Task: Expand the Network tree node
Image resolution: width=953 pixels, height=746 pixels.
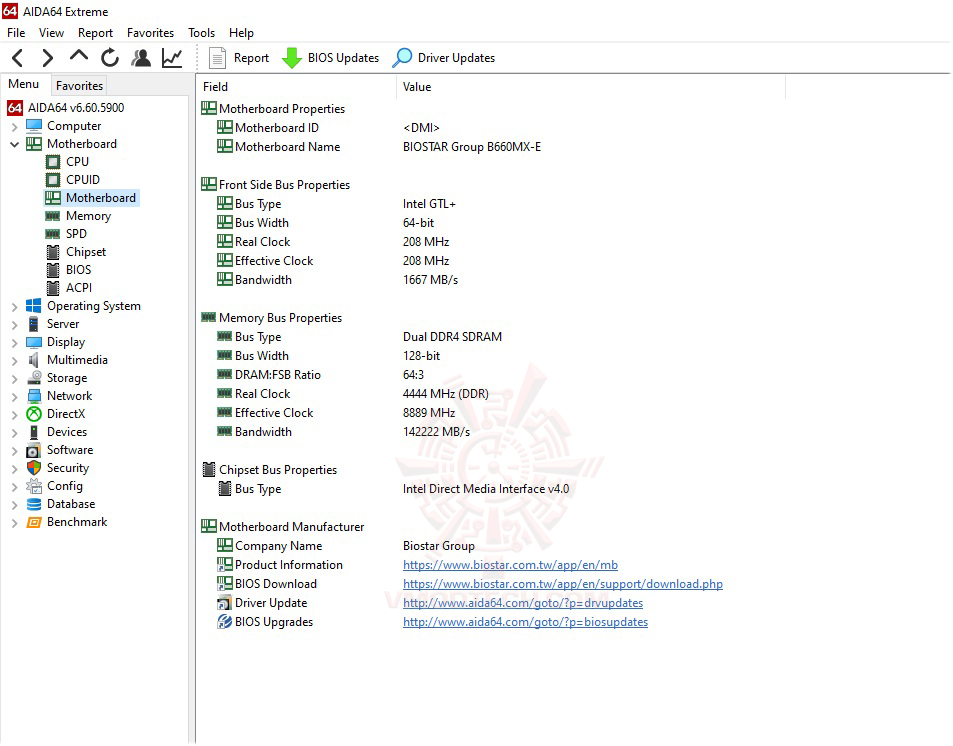Action: tap(15, 397)
